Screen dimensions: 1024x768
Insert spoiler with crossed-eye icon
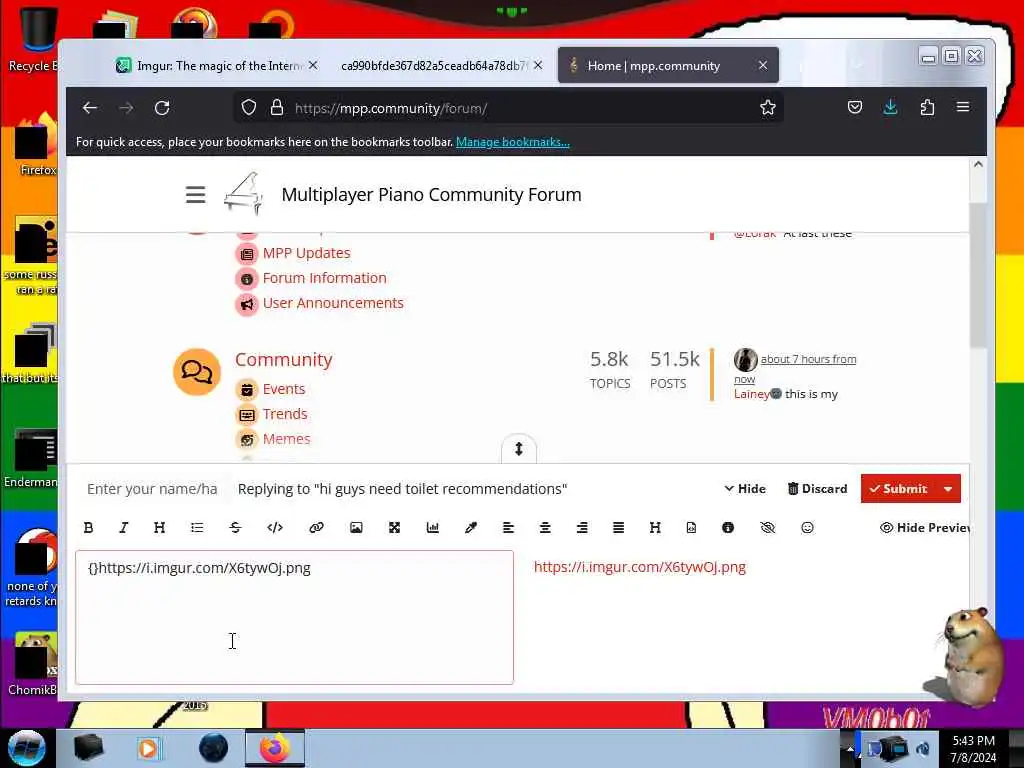click(x=767, y=528)
